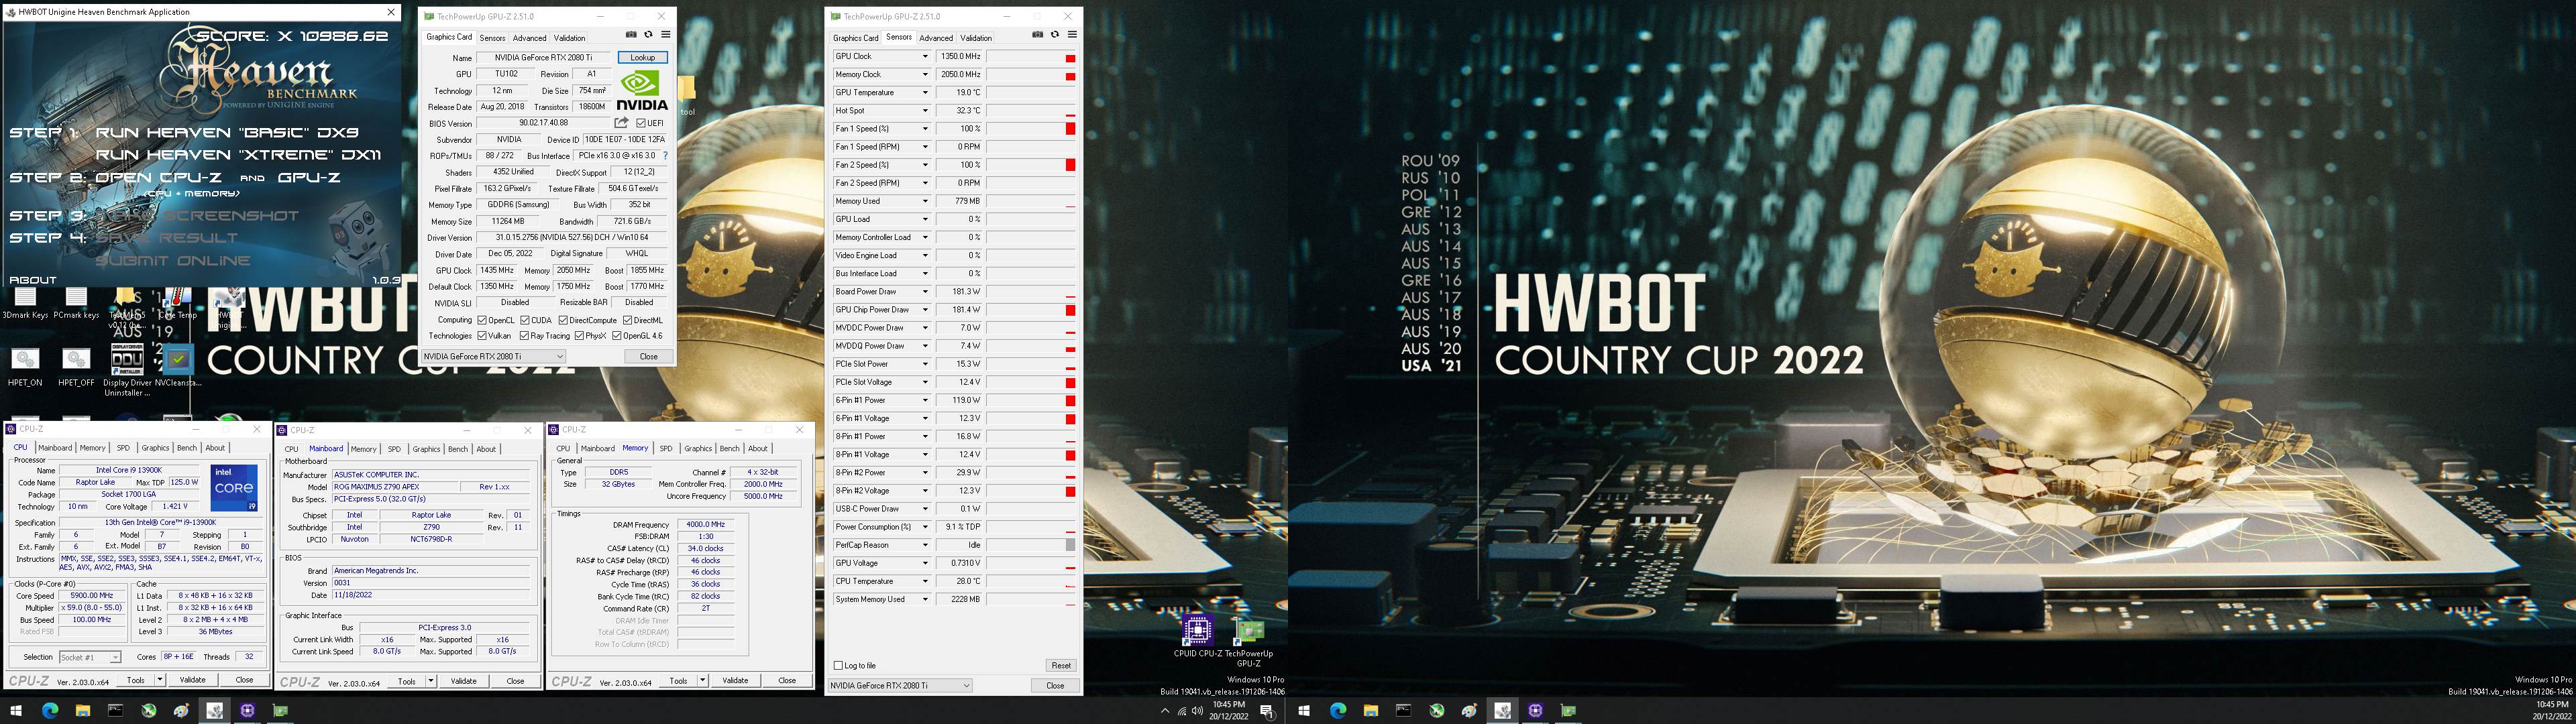Image resolution: width=2576 pixels, height=724 pixels.
Task: Click the About link in Heaven Benchmark
Action: [33, 280]
